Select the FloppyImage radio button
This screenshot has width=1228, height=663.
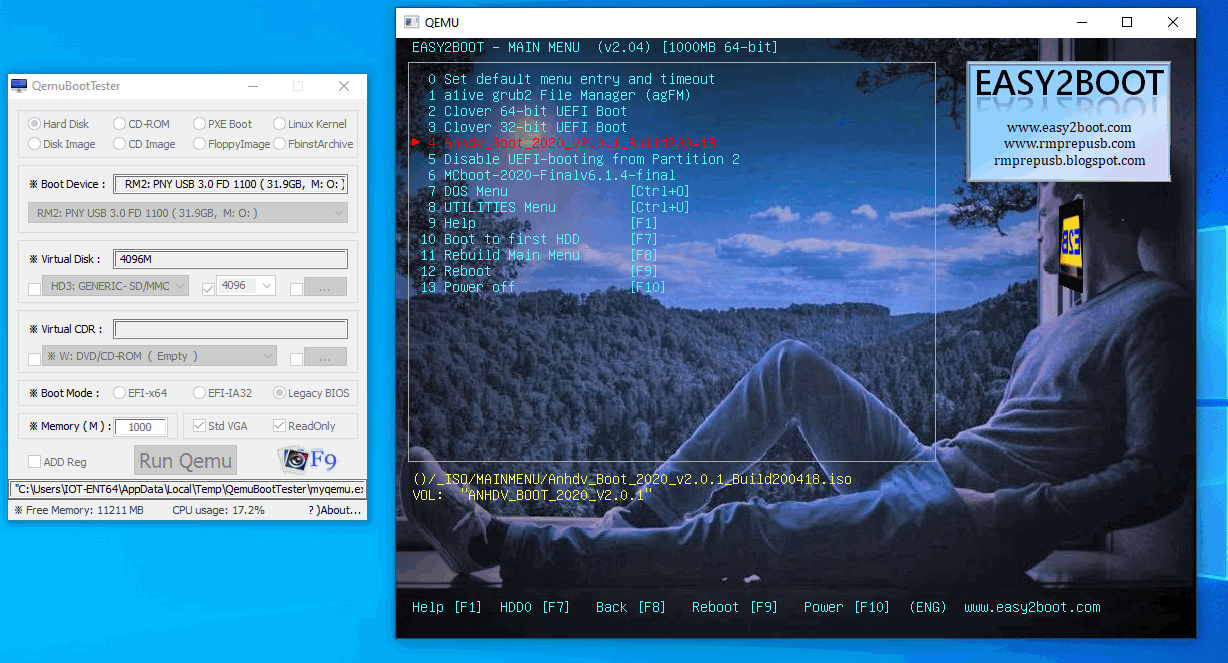click(x=199, y=144)
